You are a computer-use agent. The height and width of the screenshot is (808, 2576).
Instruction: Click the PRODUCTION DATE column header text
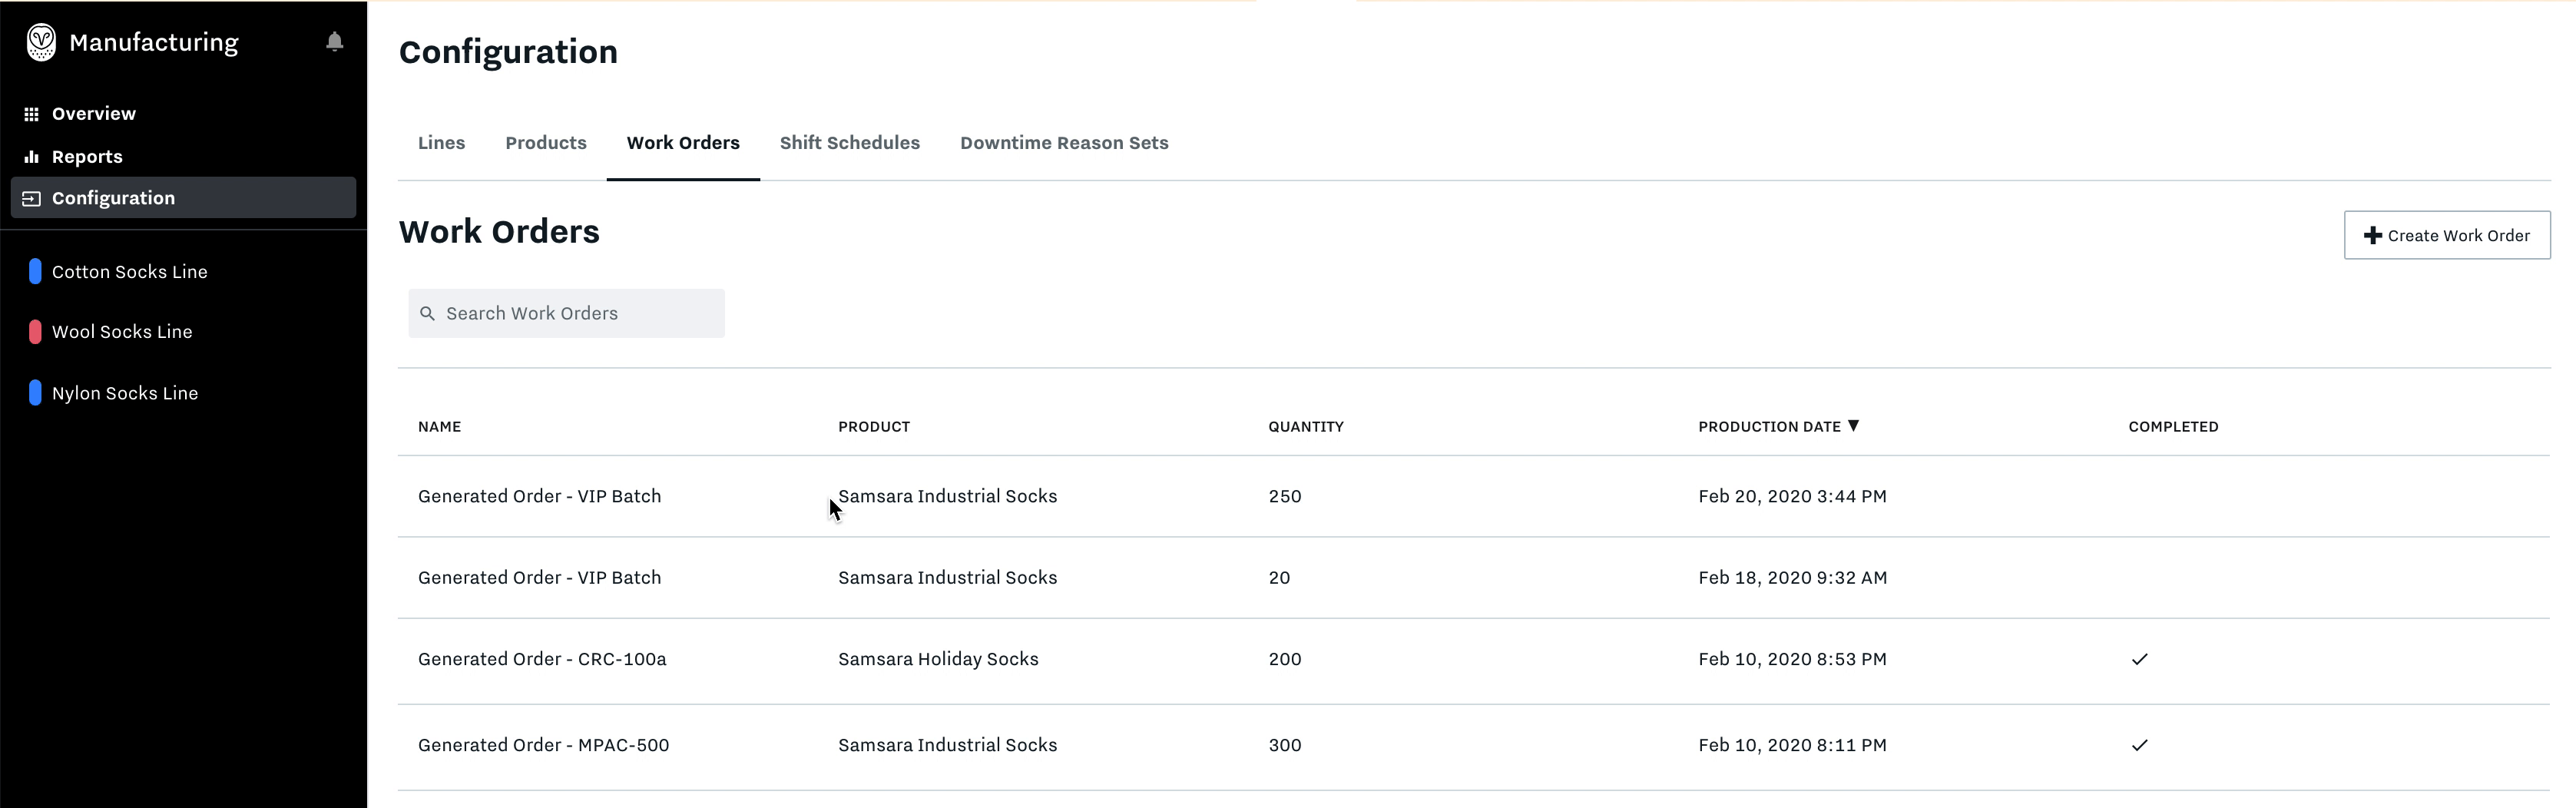tap(1769, 427)
